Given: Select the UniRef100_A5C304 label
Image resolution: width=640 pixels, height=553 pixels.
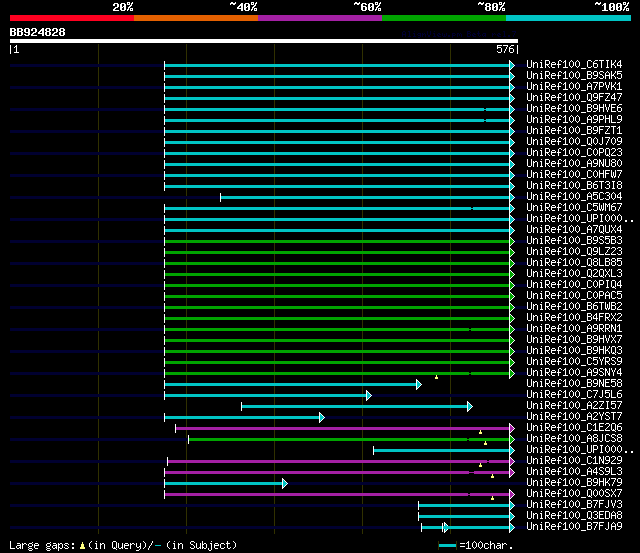Looking at the screenshot, I should coord(574,197).
